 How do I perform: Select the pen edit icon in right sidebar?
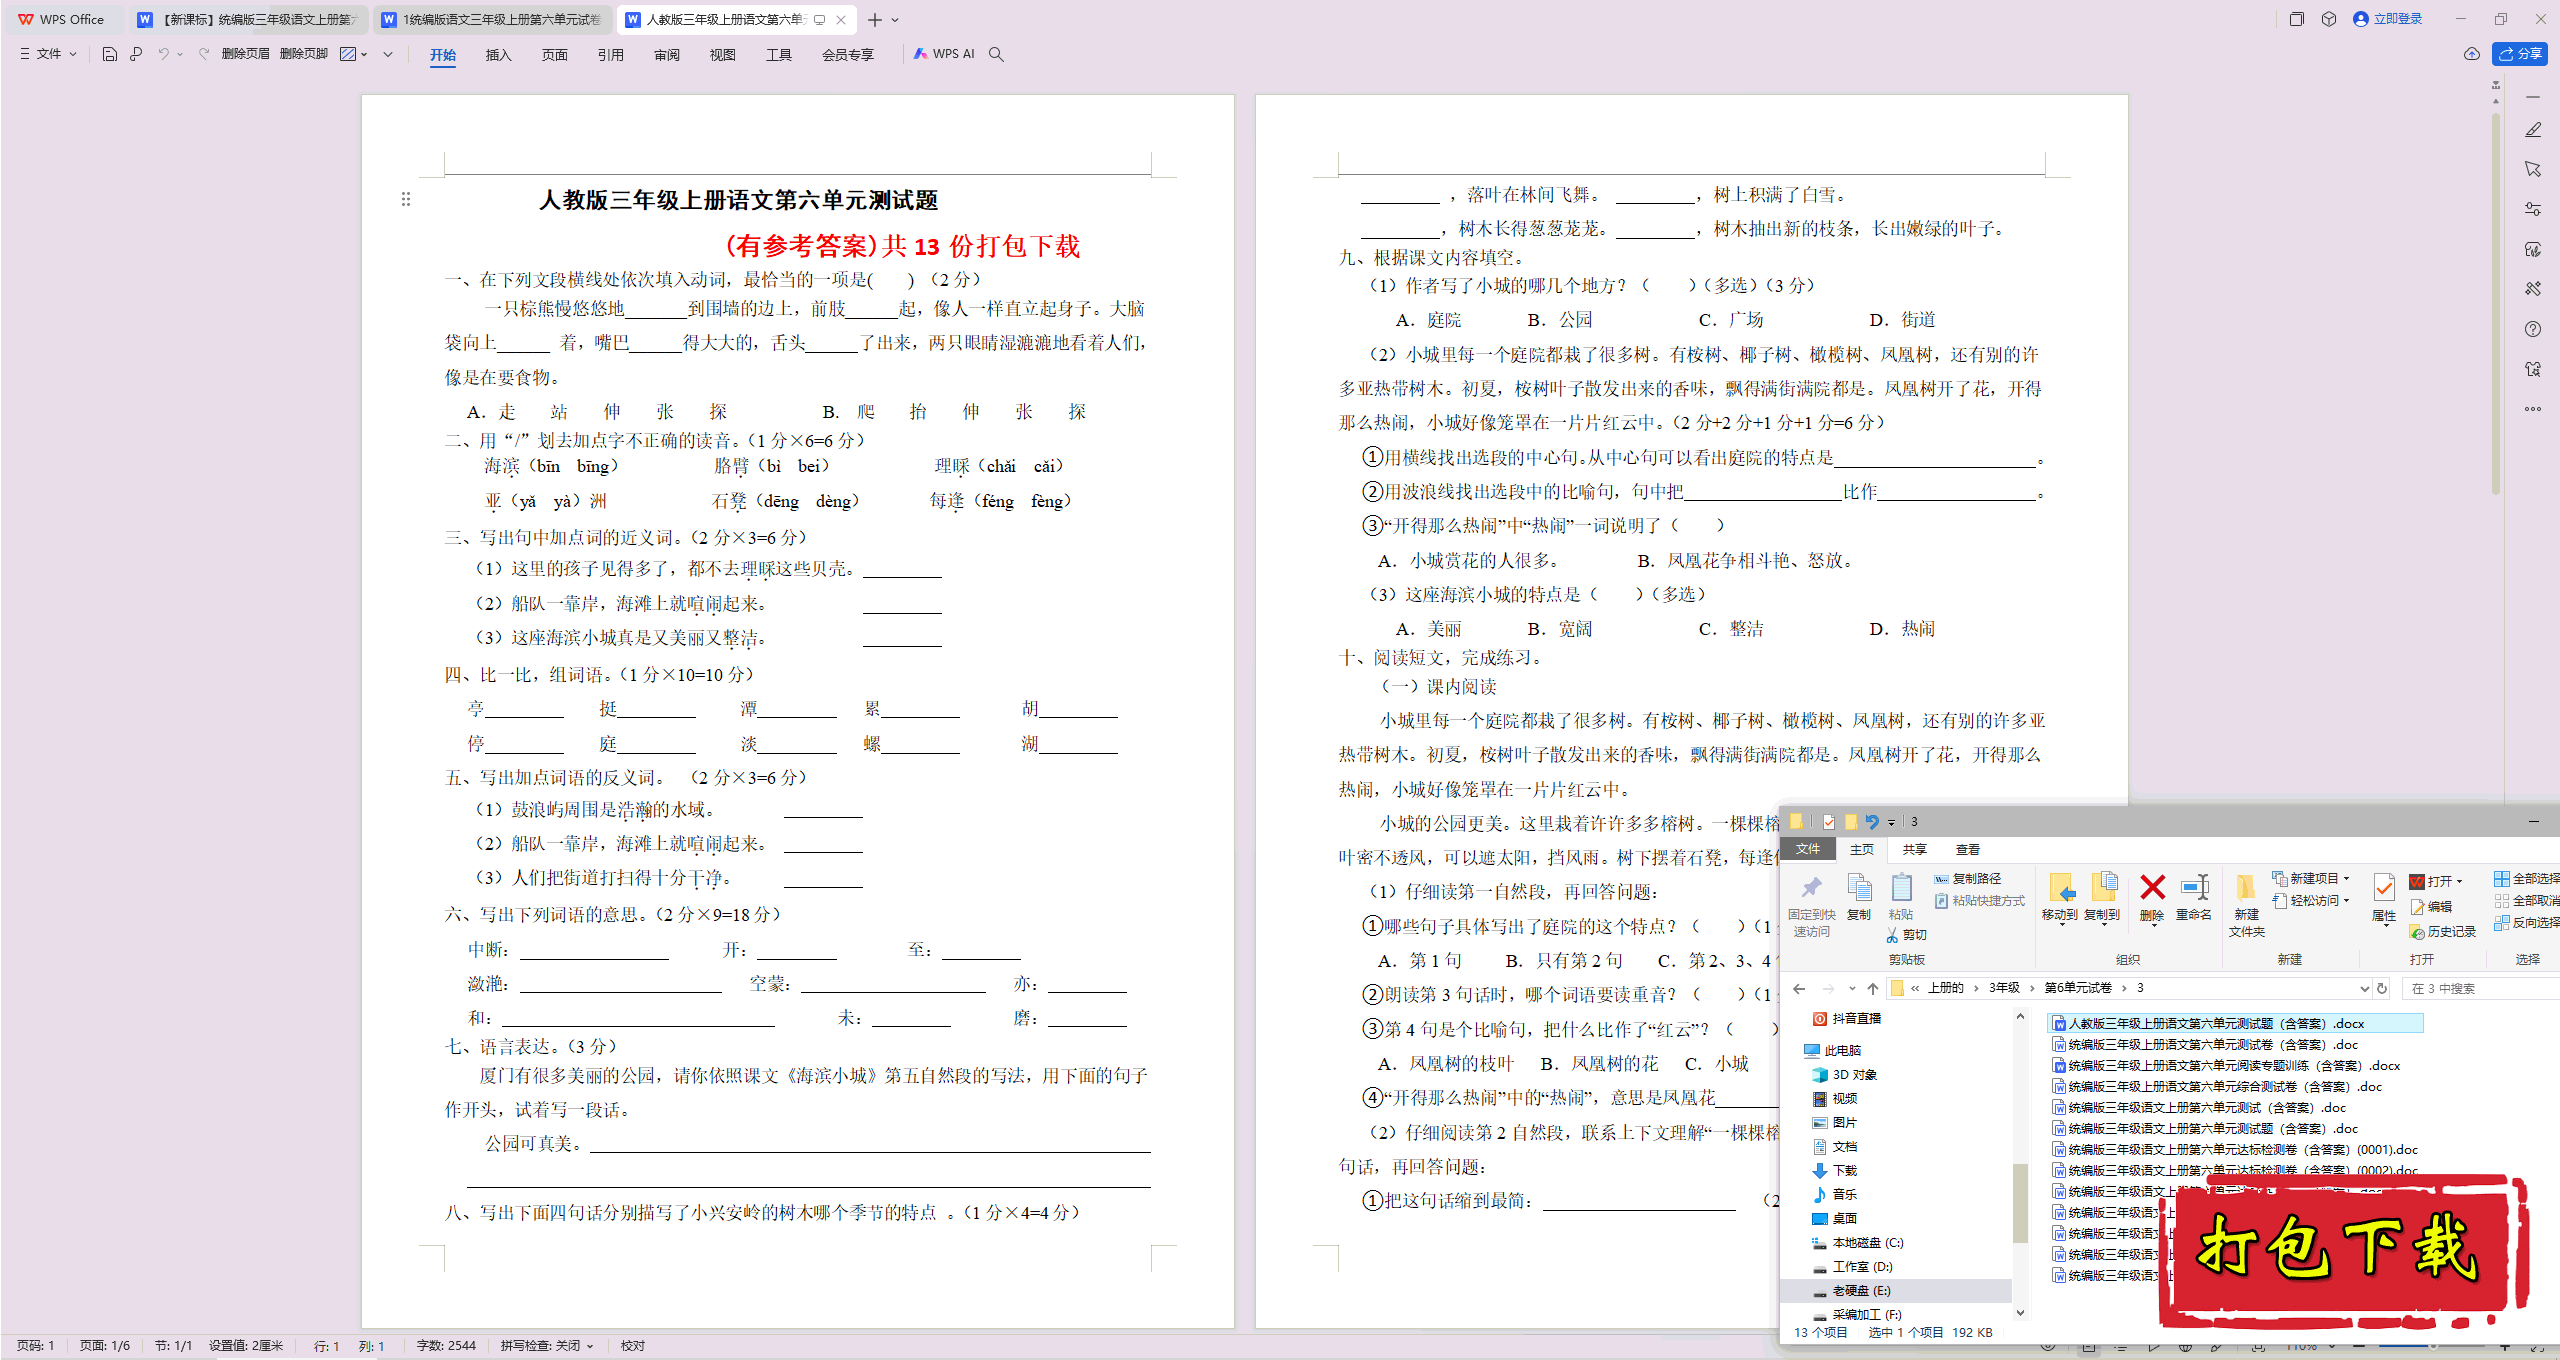click(x=2532, y=130)
